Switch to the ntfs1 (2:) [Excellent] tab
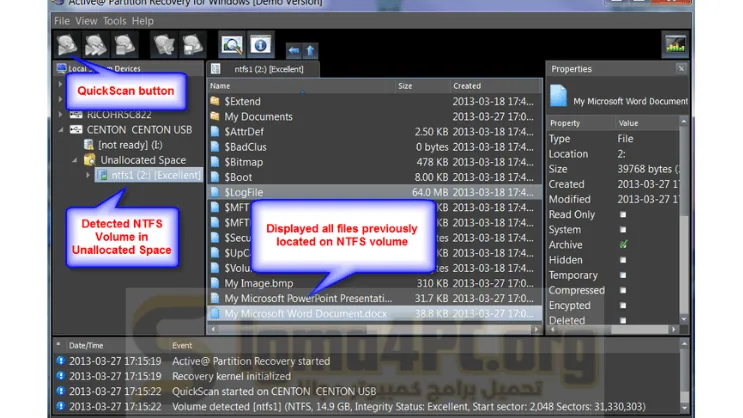This screenshot has width=743, height=418. pos(267,69)
